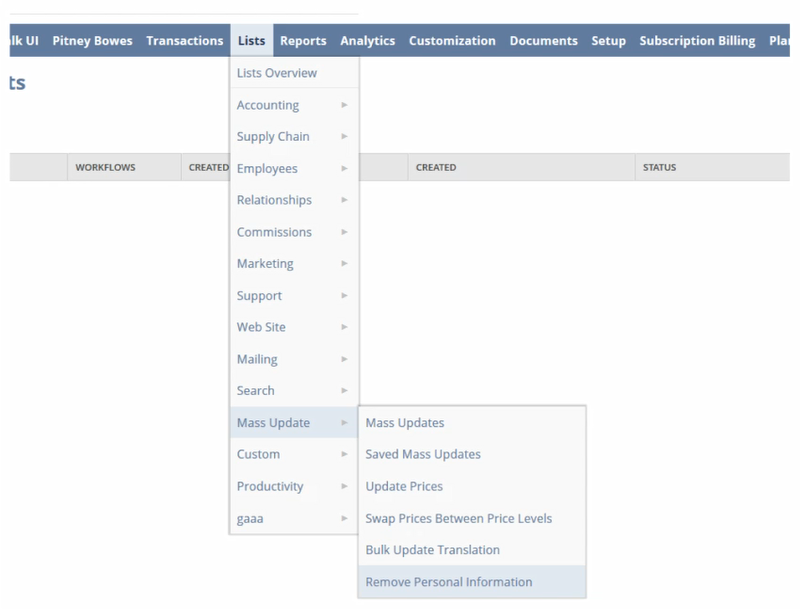Open Saved Mass Updates
The width and height of the screenshot is (800, 609).
click(472, 454)
